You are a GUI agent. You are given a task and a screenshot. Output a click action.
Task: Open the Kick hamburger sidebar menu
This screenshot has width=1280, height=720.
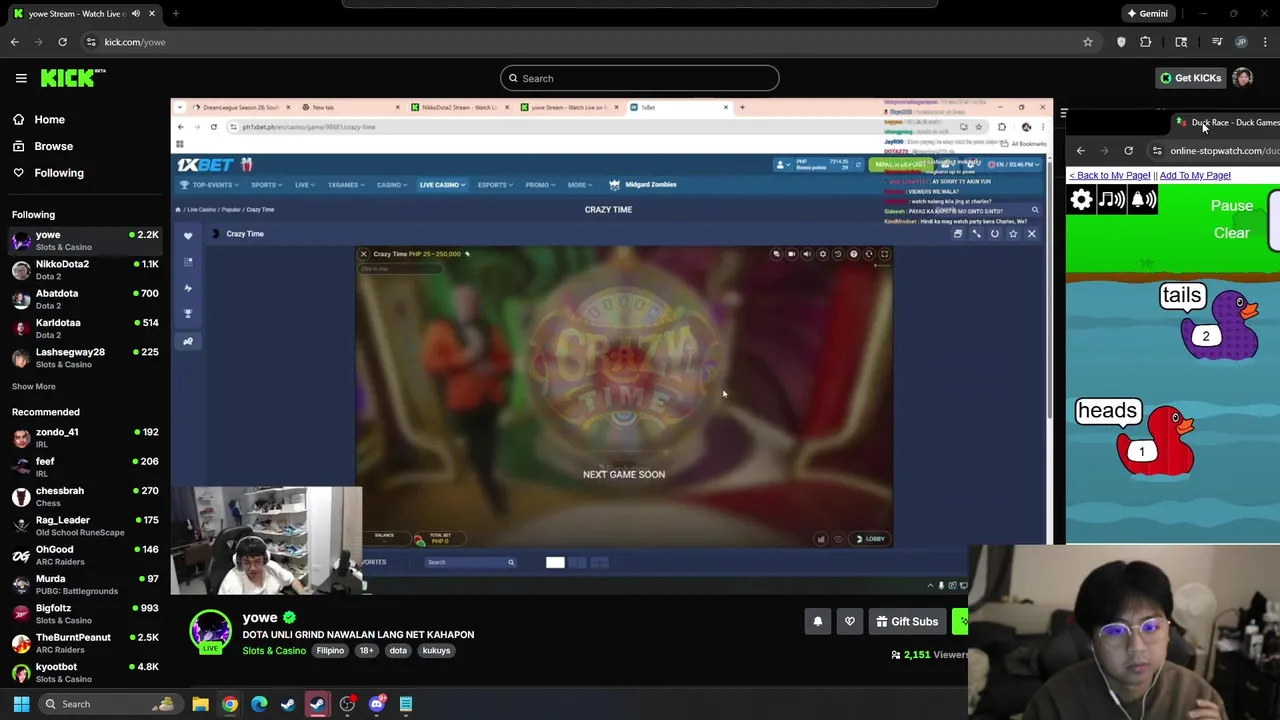[20, 78]
